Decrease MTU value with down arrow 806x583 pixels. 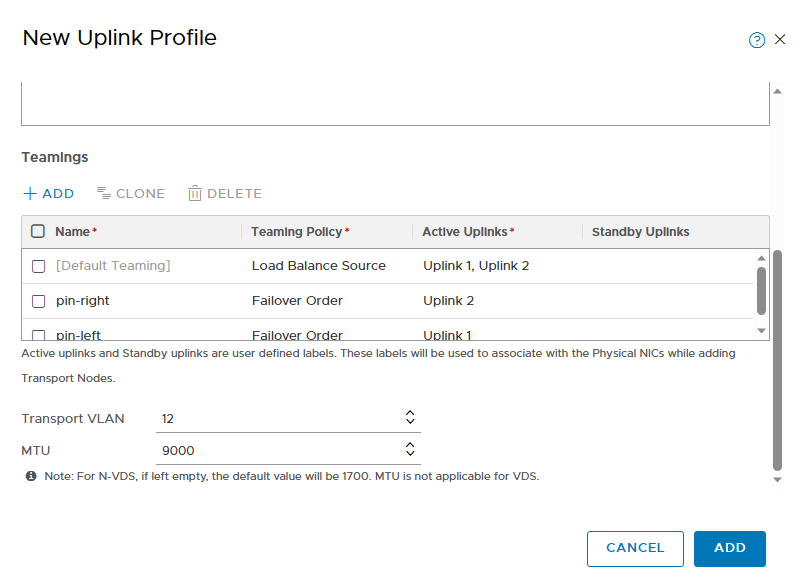pyautogui.click(x=410, y=453)
